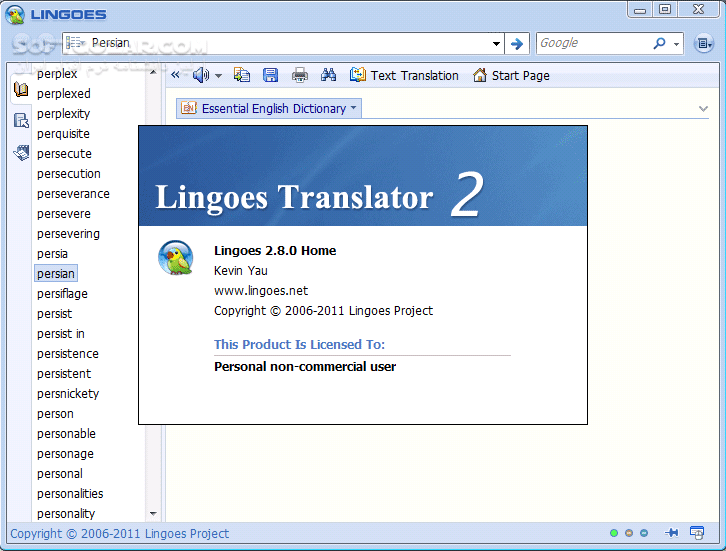
Task: Go to Start Page
Action: pyautogui.click(x=512, y=75)
